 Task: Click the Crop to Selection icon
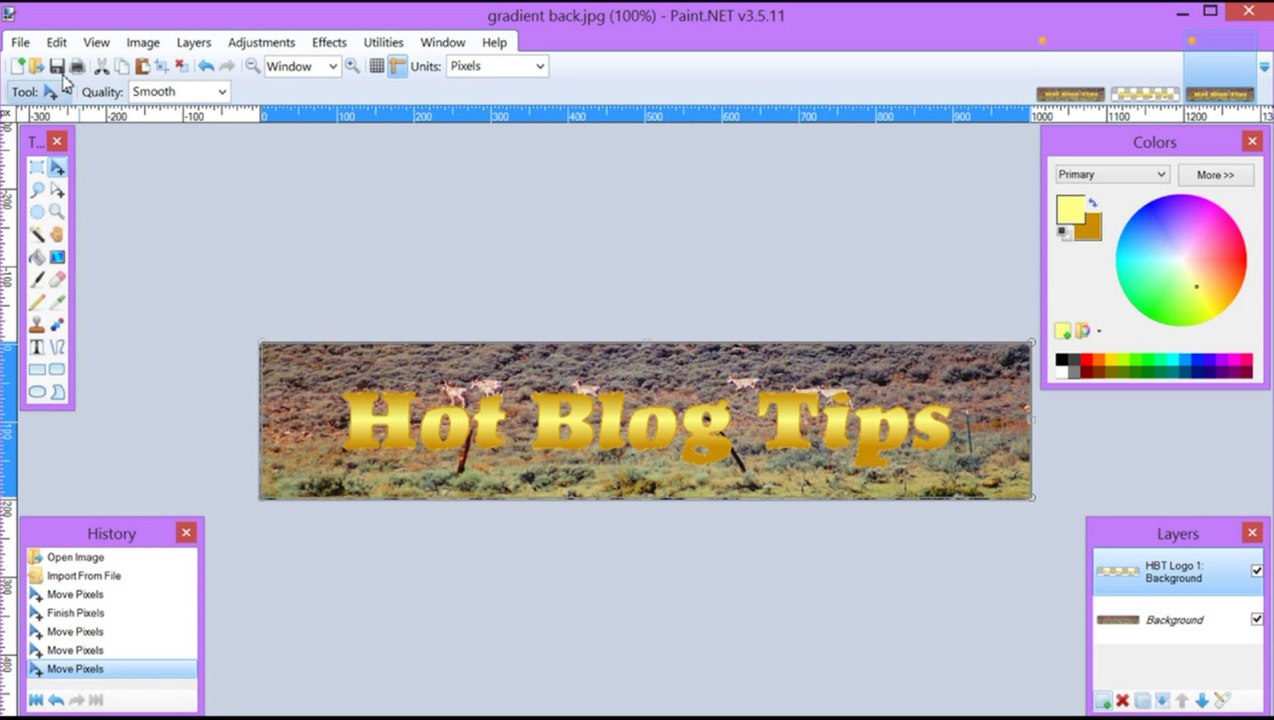click(161, 66)
